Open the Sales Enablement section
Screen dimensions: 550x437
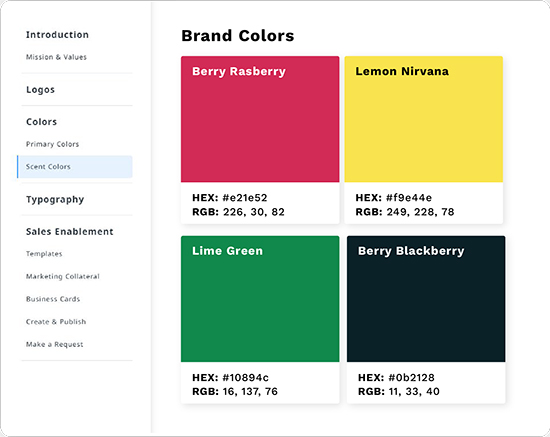click(x=69, y=231)
